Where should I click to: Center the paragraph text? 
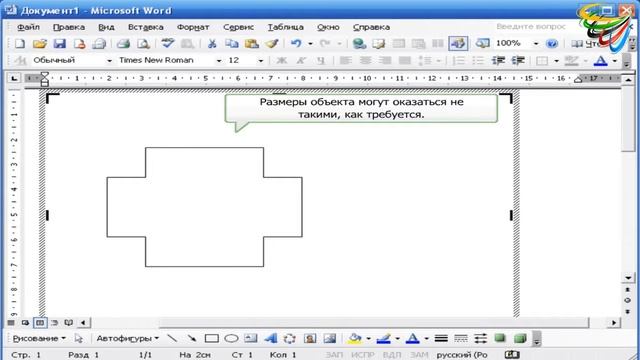(365, 60)
